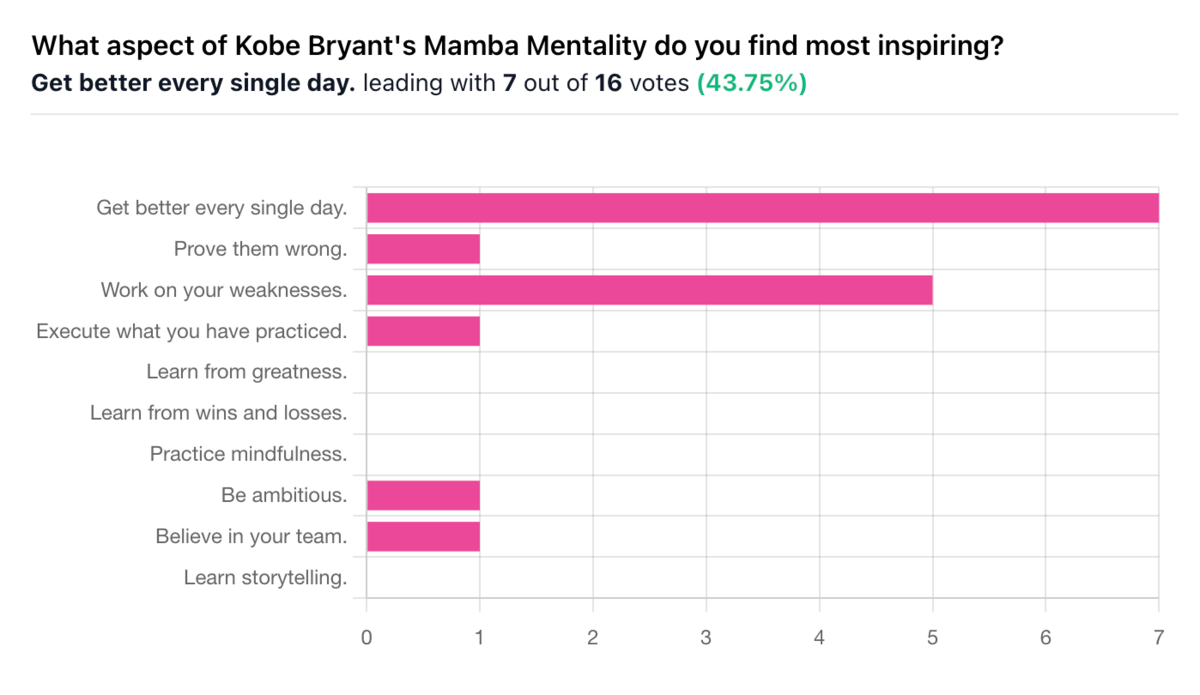
Task: Select the Prove them wrong bar
Action: point(423,249)
